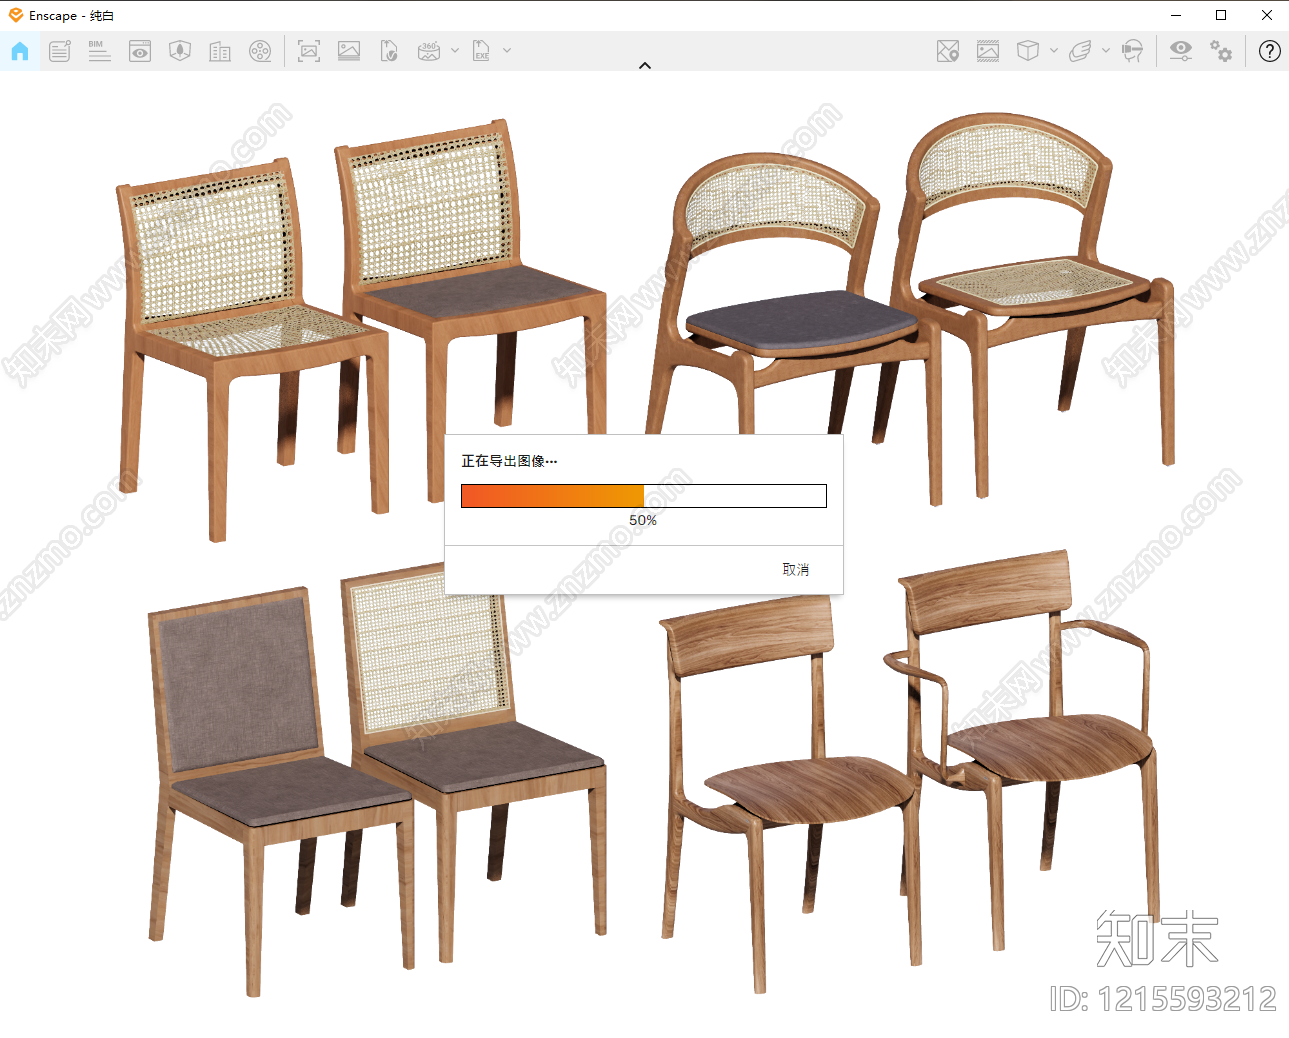Collapse the toolbar with the up chevron
The height and width of the screenshot is (1038, 1289).
[x=645, y=65]
